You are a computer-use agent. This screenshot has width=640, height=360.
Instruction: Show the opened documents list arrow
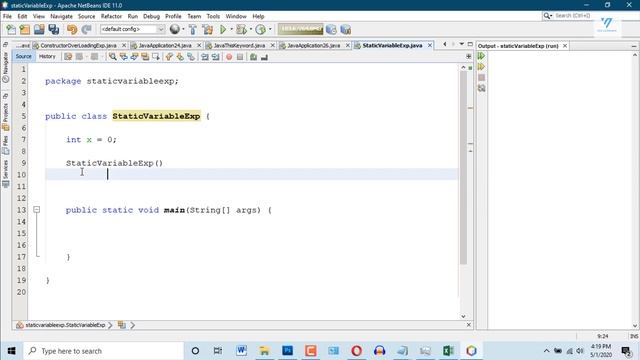tap(462, 44)
